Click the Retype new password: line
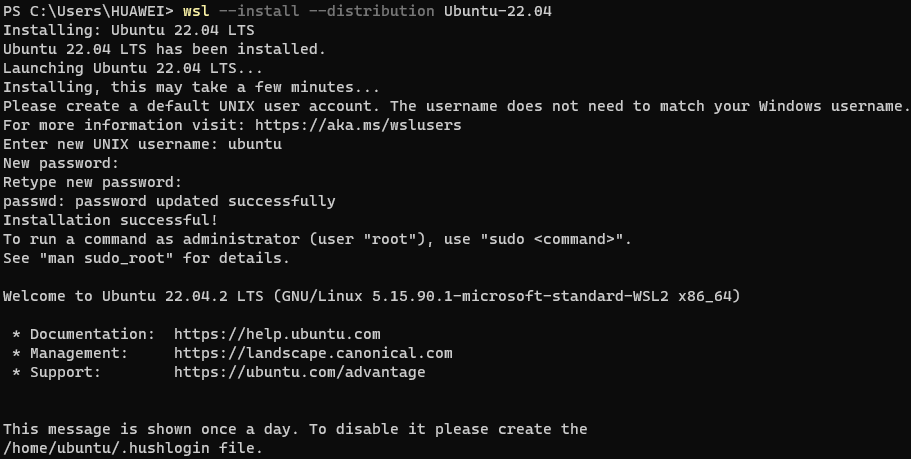Viewport: 911px width, 459px height. (x=92, y=182)
